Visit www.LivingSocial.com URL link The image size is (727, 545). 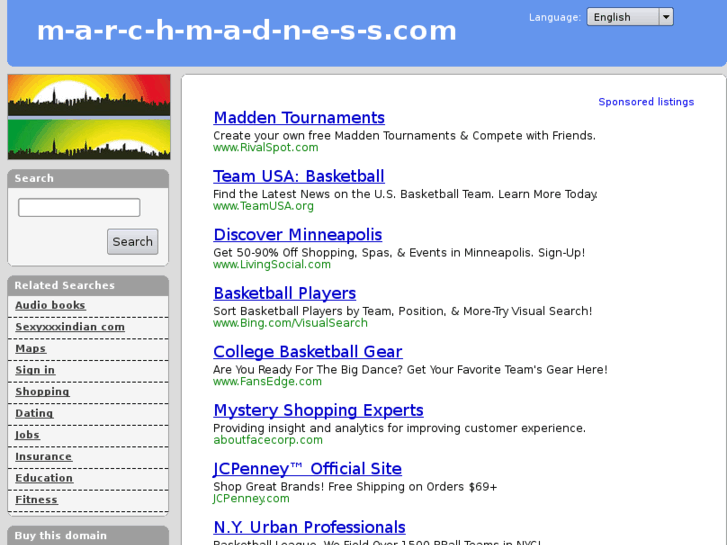click(272, 264)
